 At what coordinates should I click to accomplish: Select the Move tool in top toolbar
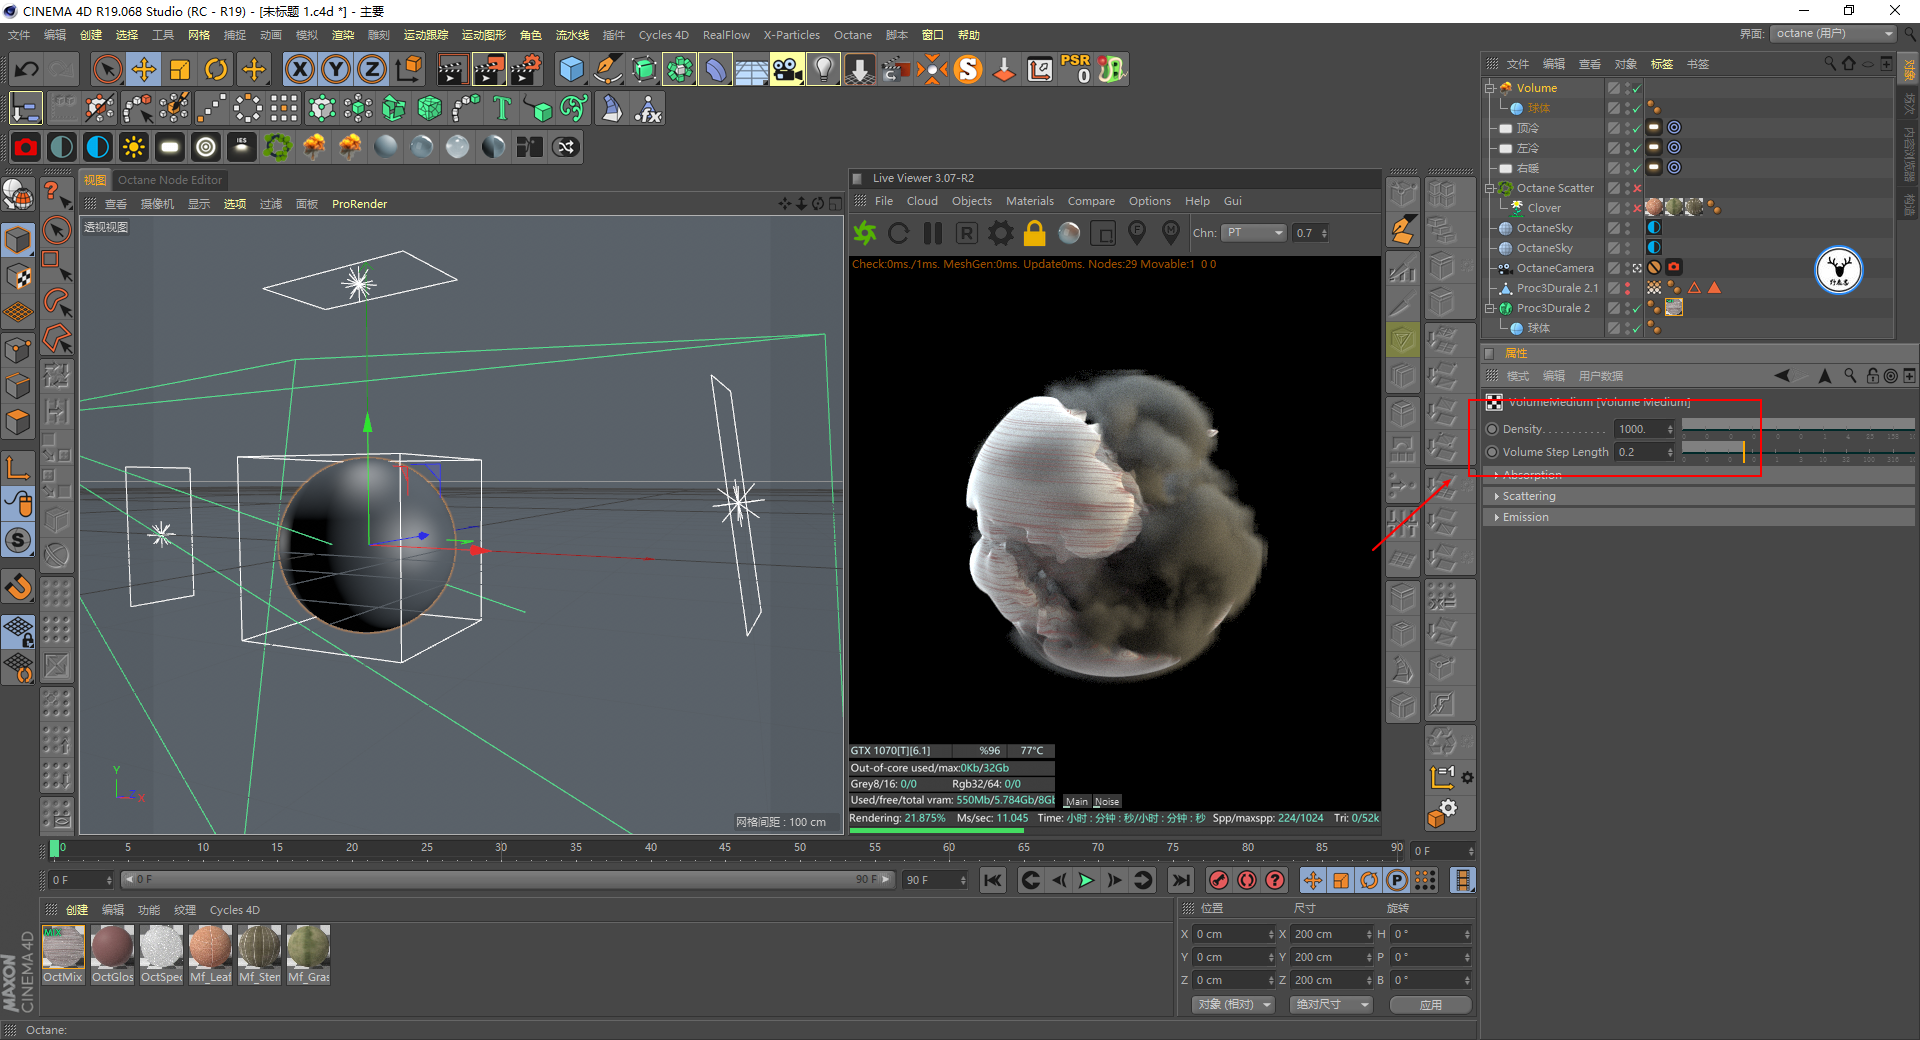pyautogui.click(x=144, y=69)
